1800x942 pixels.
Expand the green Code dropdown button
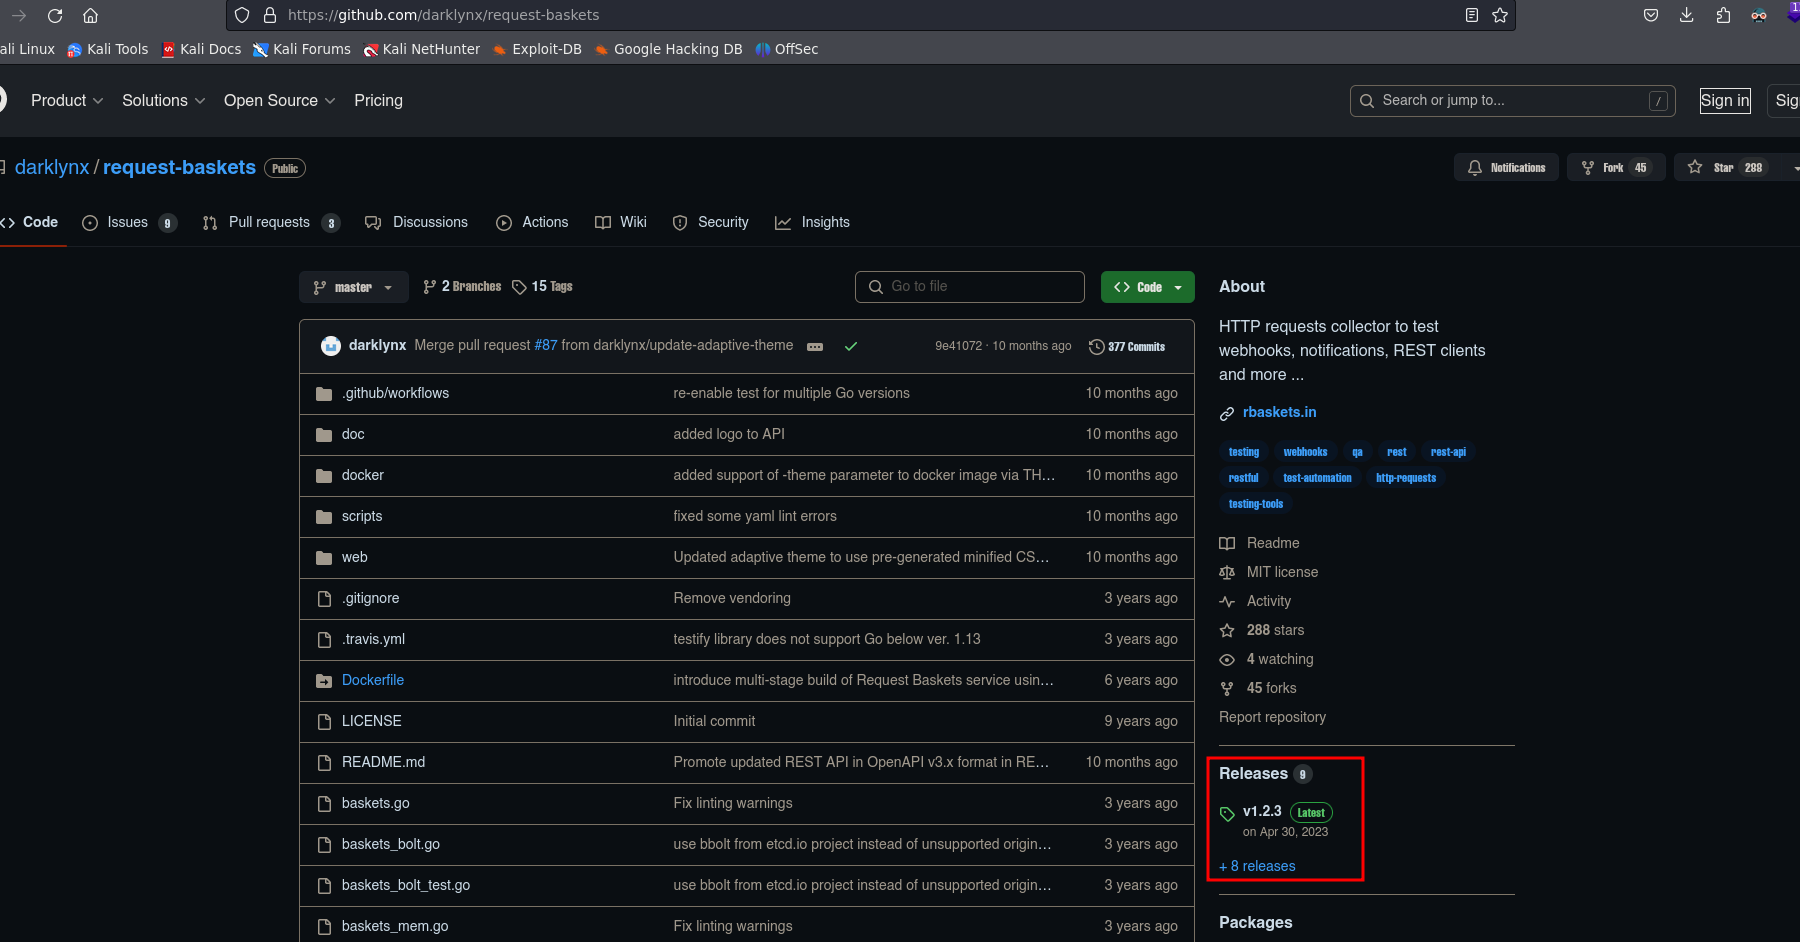click(x=1147, y=287)
